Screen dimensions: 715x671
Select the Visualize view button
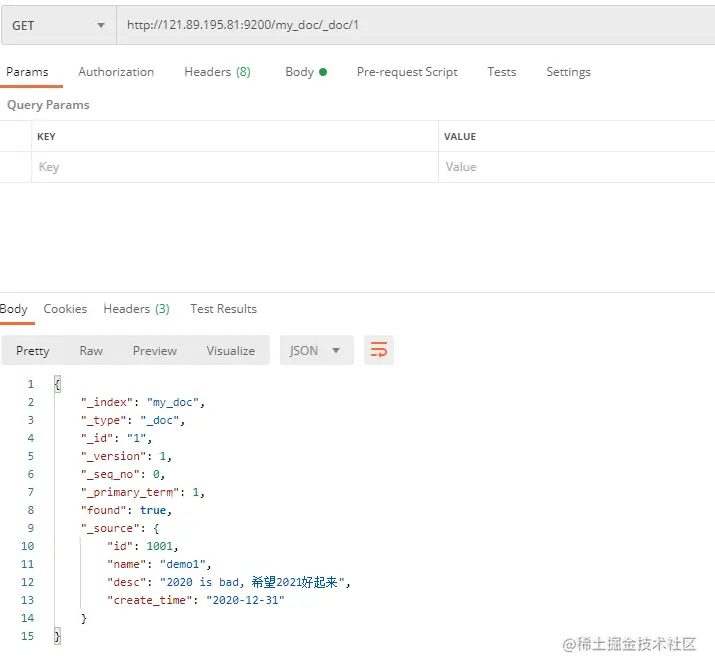tap(231, 351)
